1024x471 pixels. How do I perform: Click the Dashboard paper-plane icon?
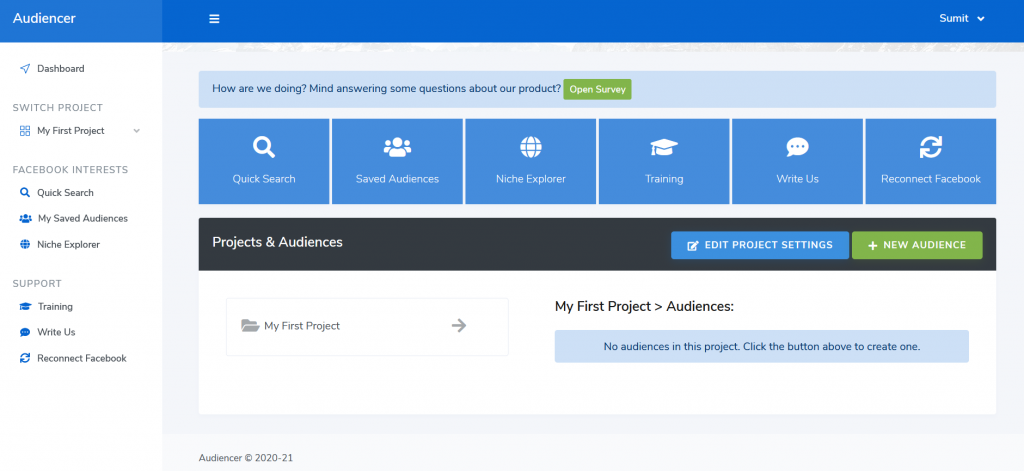[25, 69]
